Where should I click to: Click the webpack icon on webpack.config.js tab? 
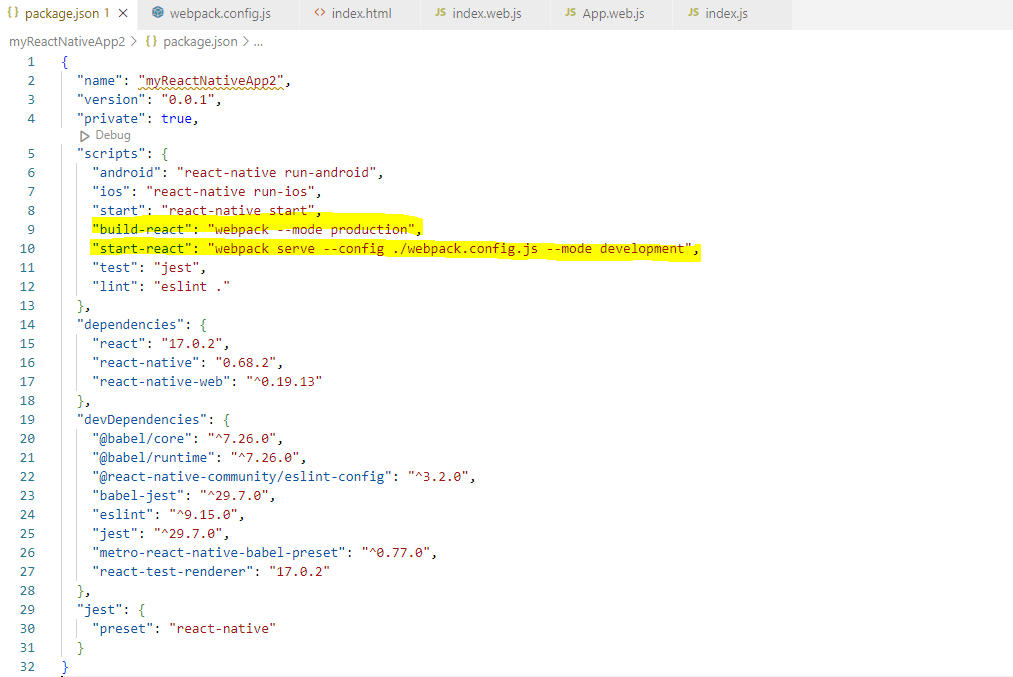[x=158, y=12]
